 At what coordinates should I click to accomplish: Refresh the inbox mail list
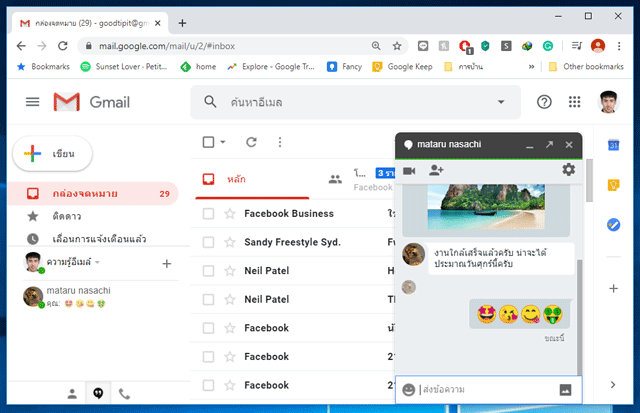251,142
